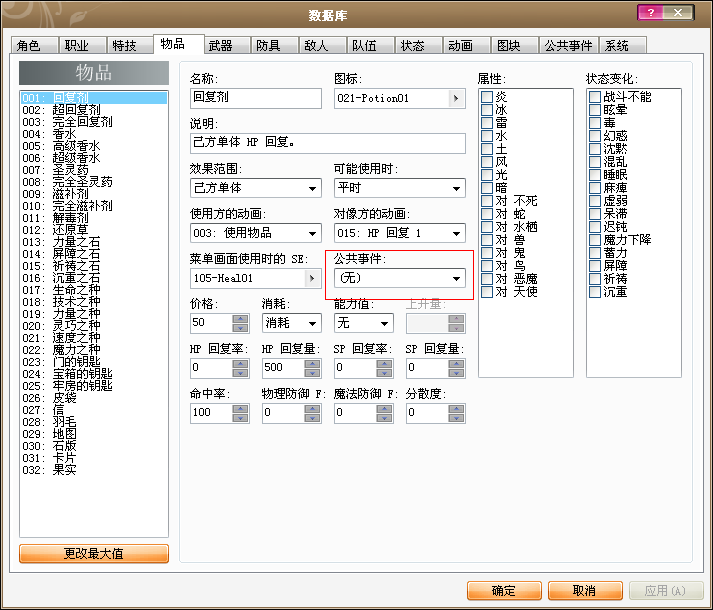Switch to the 特技 tab
Image resolution: width=713 pixels, height=610 pixels.
pos(131,45)
